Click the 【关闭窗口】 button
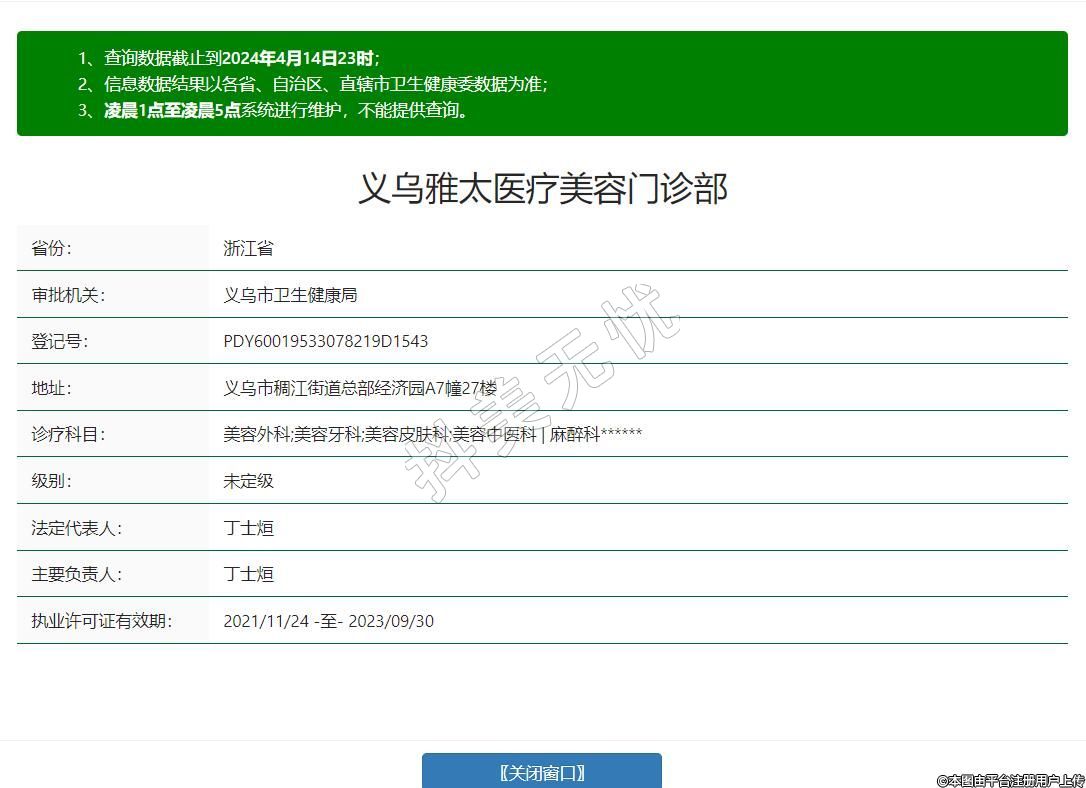 541,772
